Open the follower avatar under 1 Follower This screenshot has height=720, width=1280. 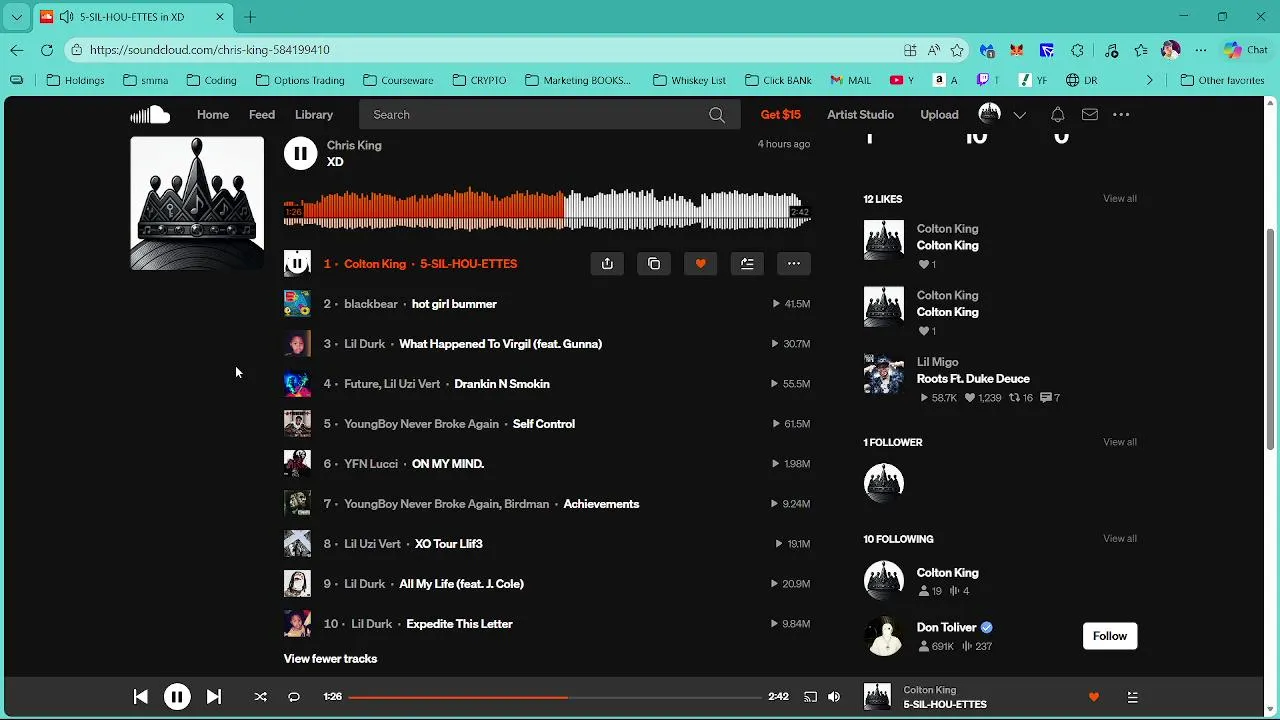click(884, 483)
